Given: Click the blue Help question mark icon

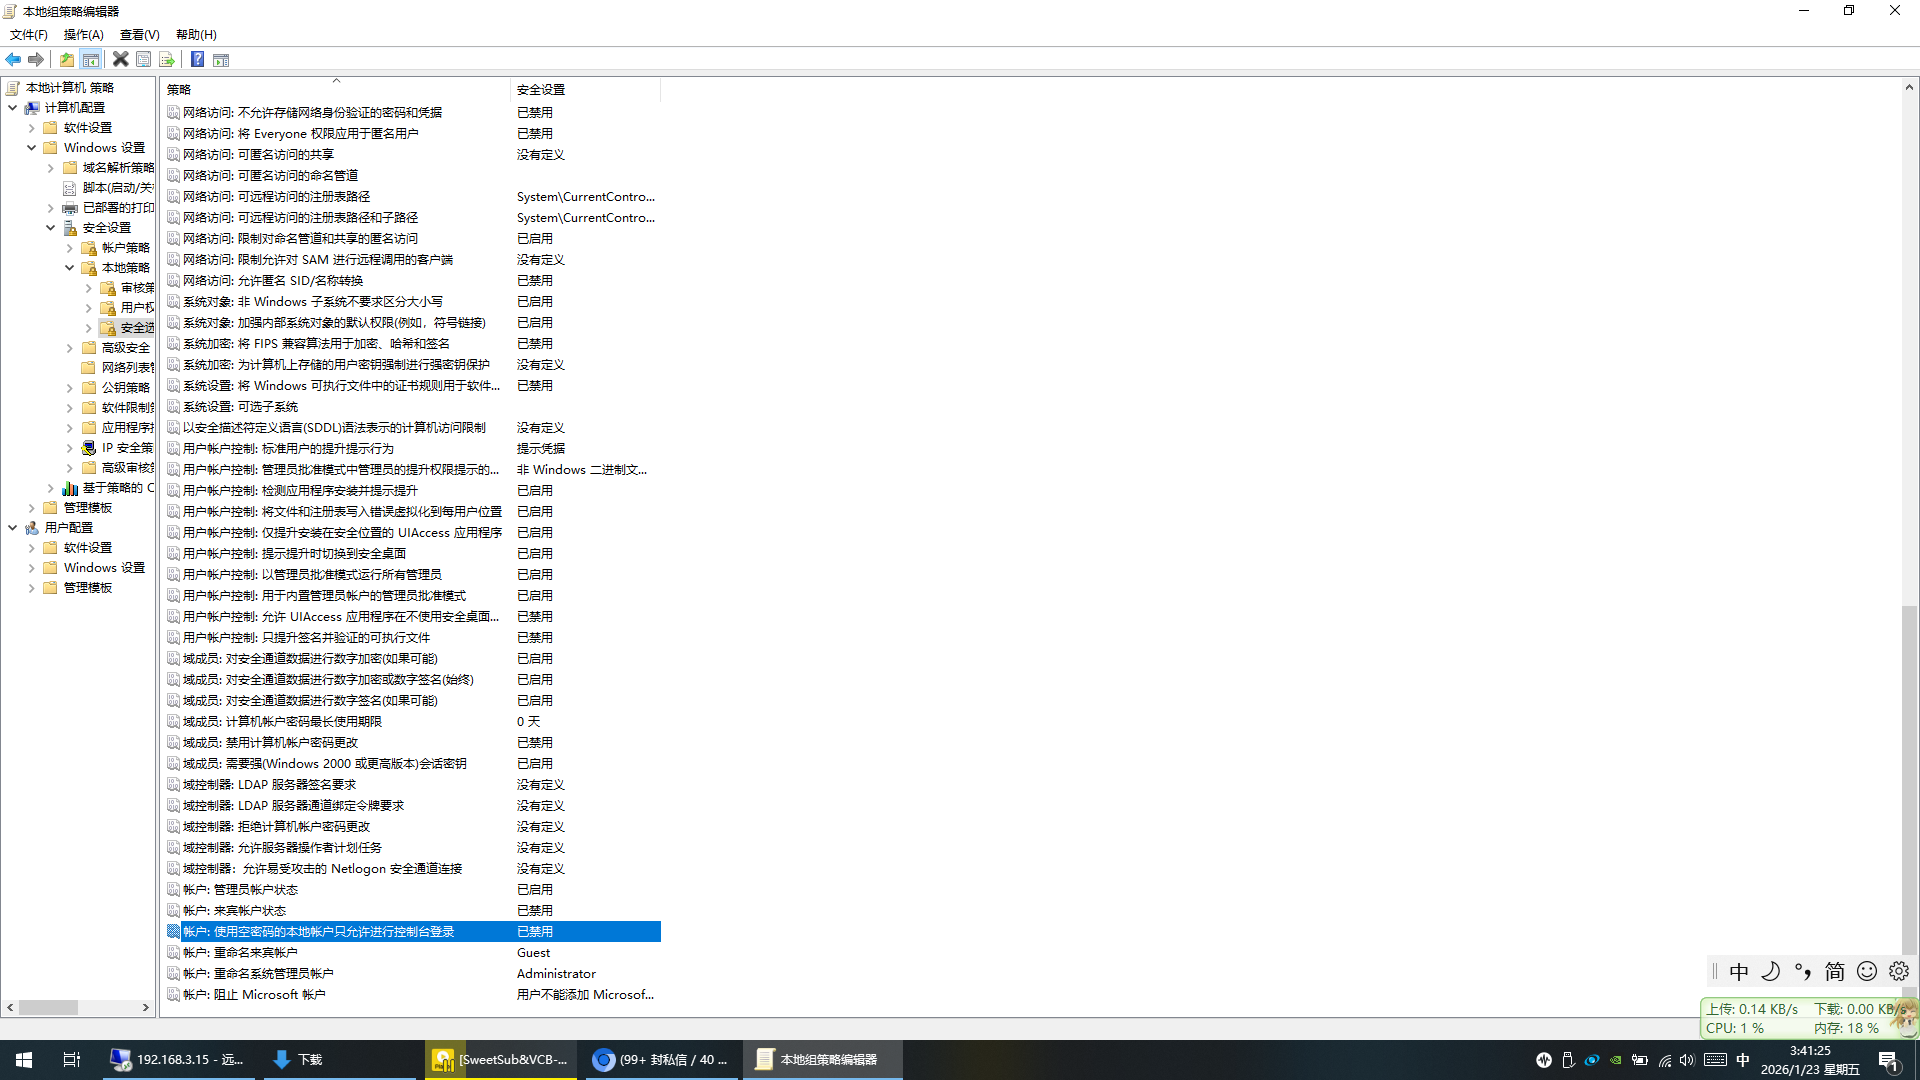Looking at the screenshot, I should (x=198, y=60).
